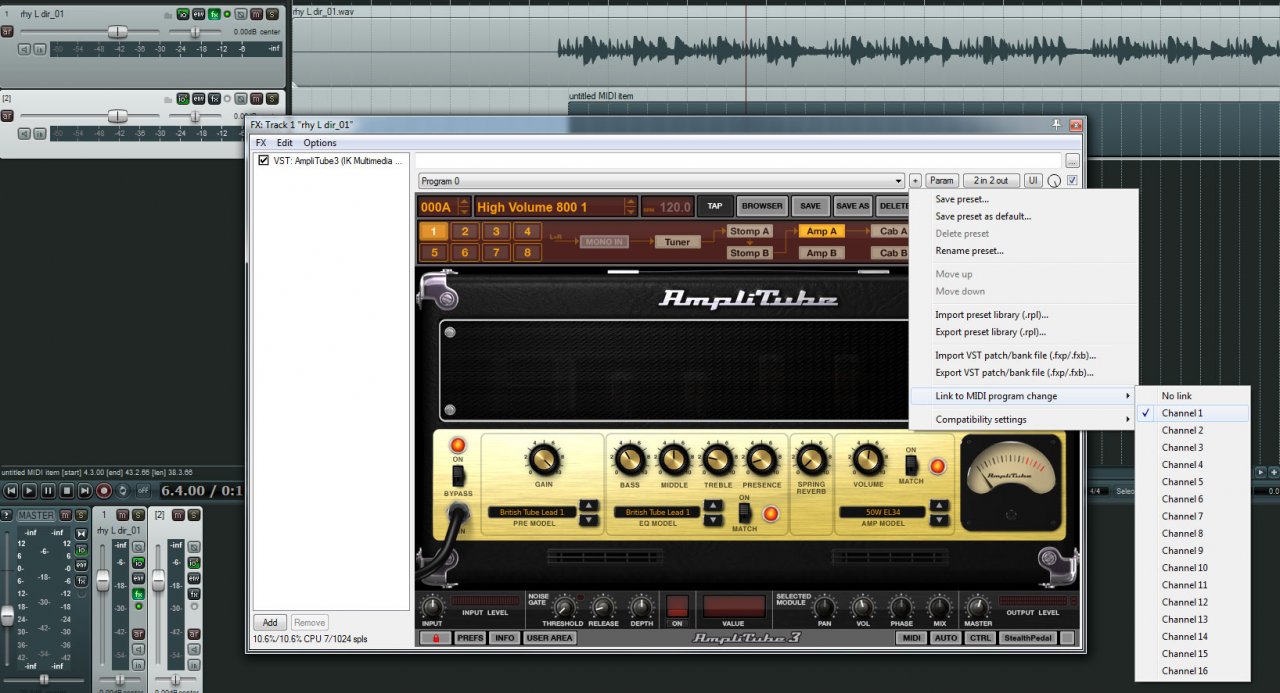The width and height of the screenshot is (1280, 693).
Task: Click track 1 volume fader in track panel
Action: pos(117,32)
